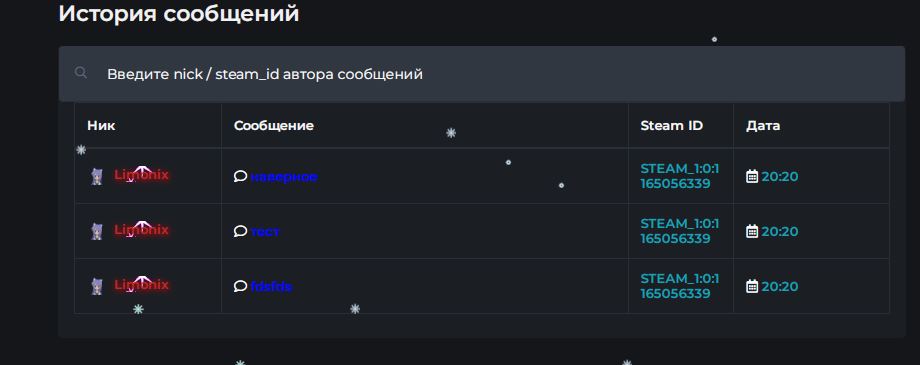Open the 'наверное' message link

tap(284, 177)
